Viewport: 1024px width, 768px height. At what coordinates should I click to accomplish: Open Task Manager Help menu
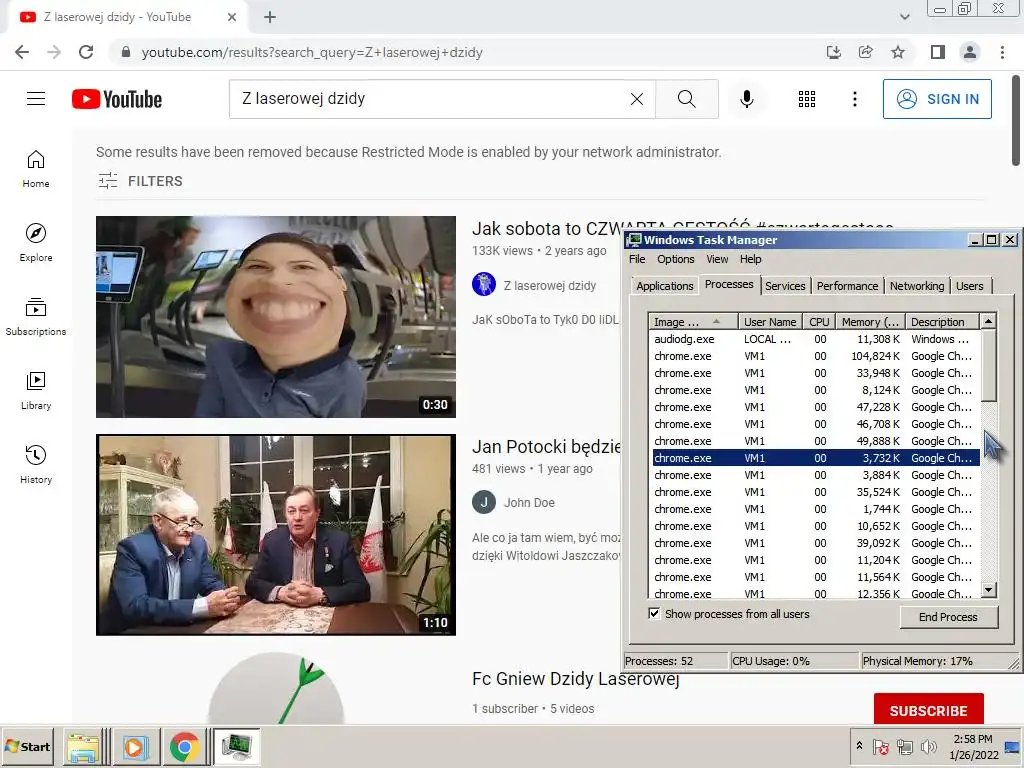(x=750, y=259)
